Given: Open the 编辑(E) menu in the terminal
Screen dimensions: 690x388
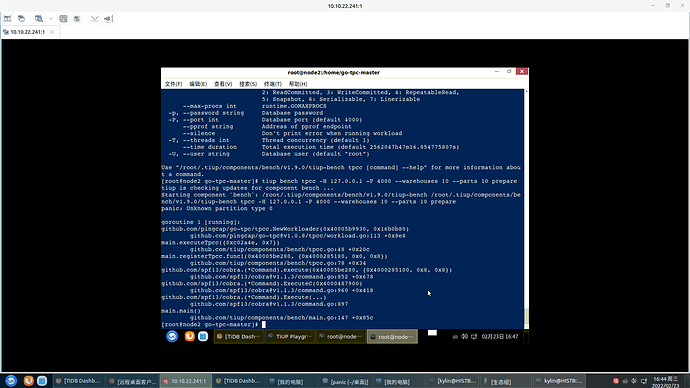Looking at the screenshot, I should pos(198,84).
